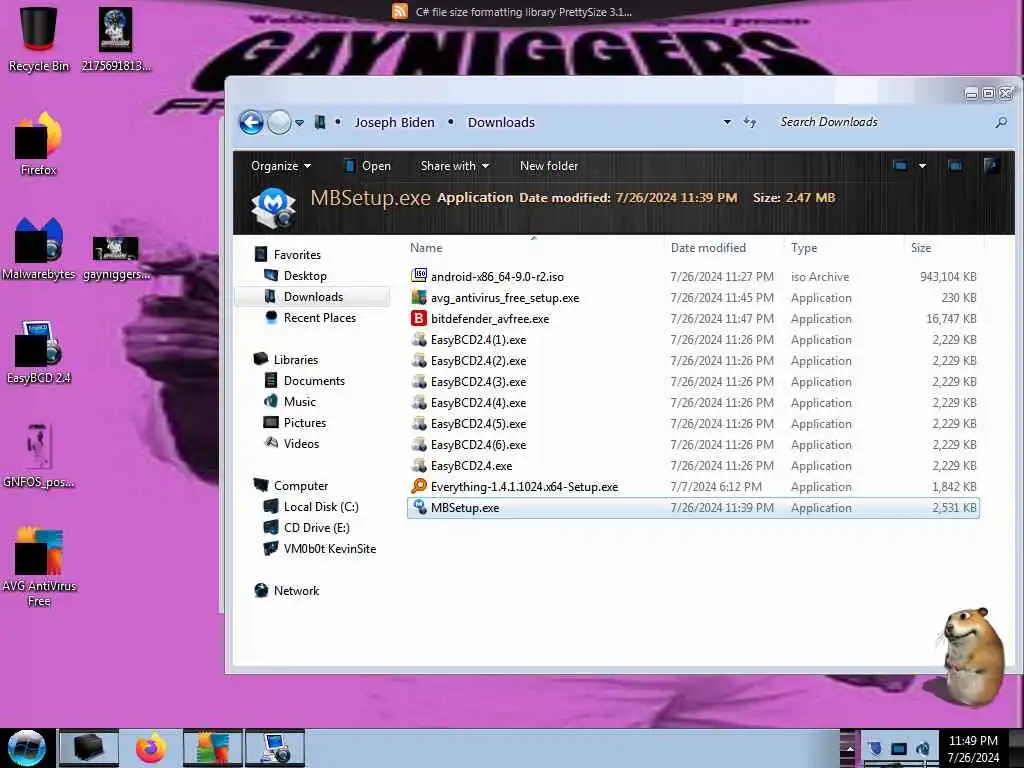Click Open in the Explorer toolbar
Viewport: 1024px width, 768px height.
coord(367,166)
